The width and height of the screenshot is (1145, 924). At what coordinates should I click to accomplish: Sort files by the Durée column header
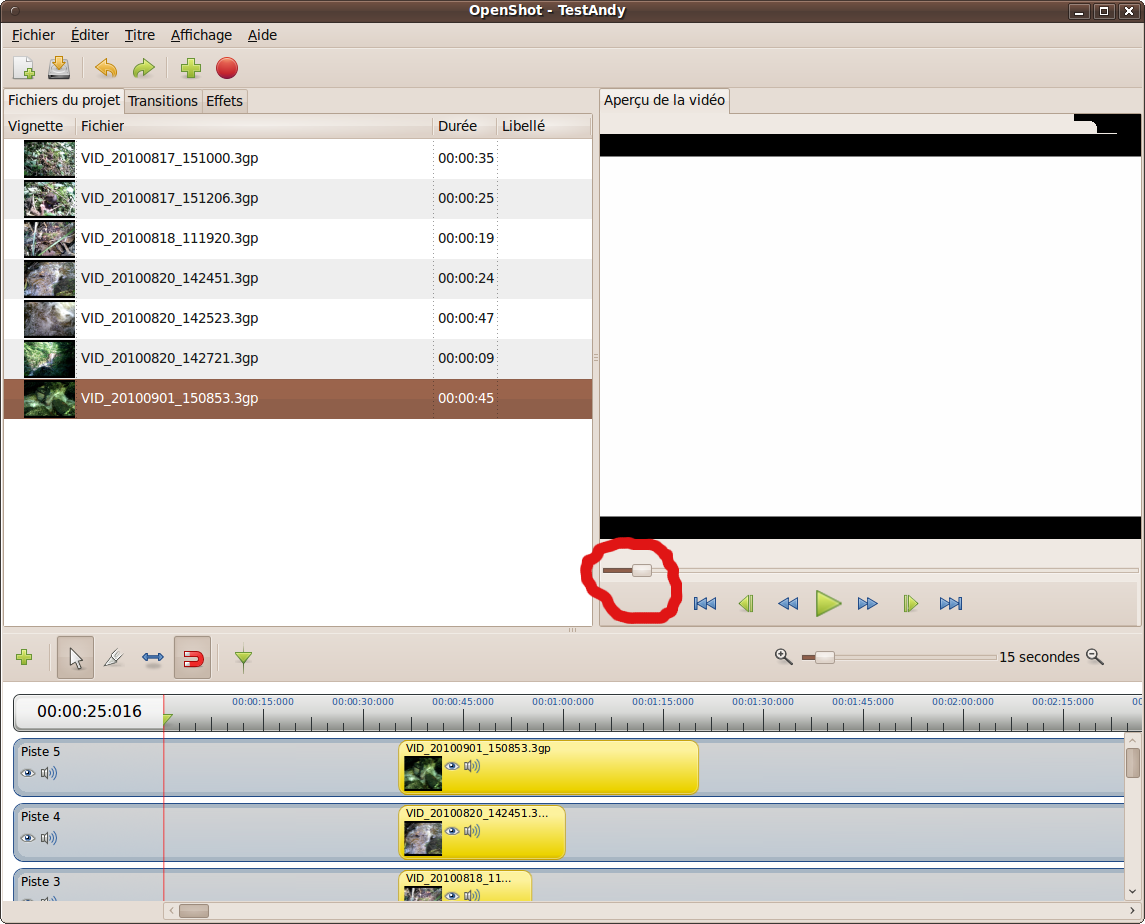pyautogui.click(x=458, y=126)
